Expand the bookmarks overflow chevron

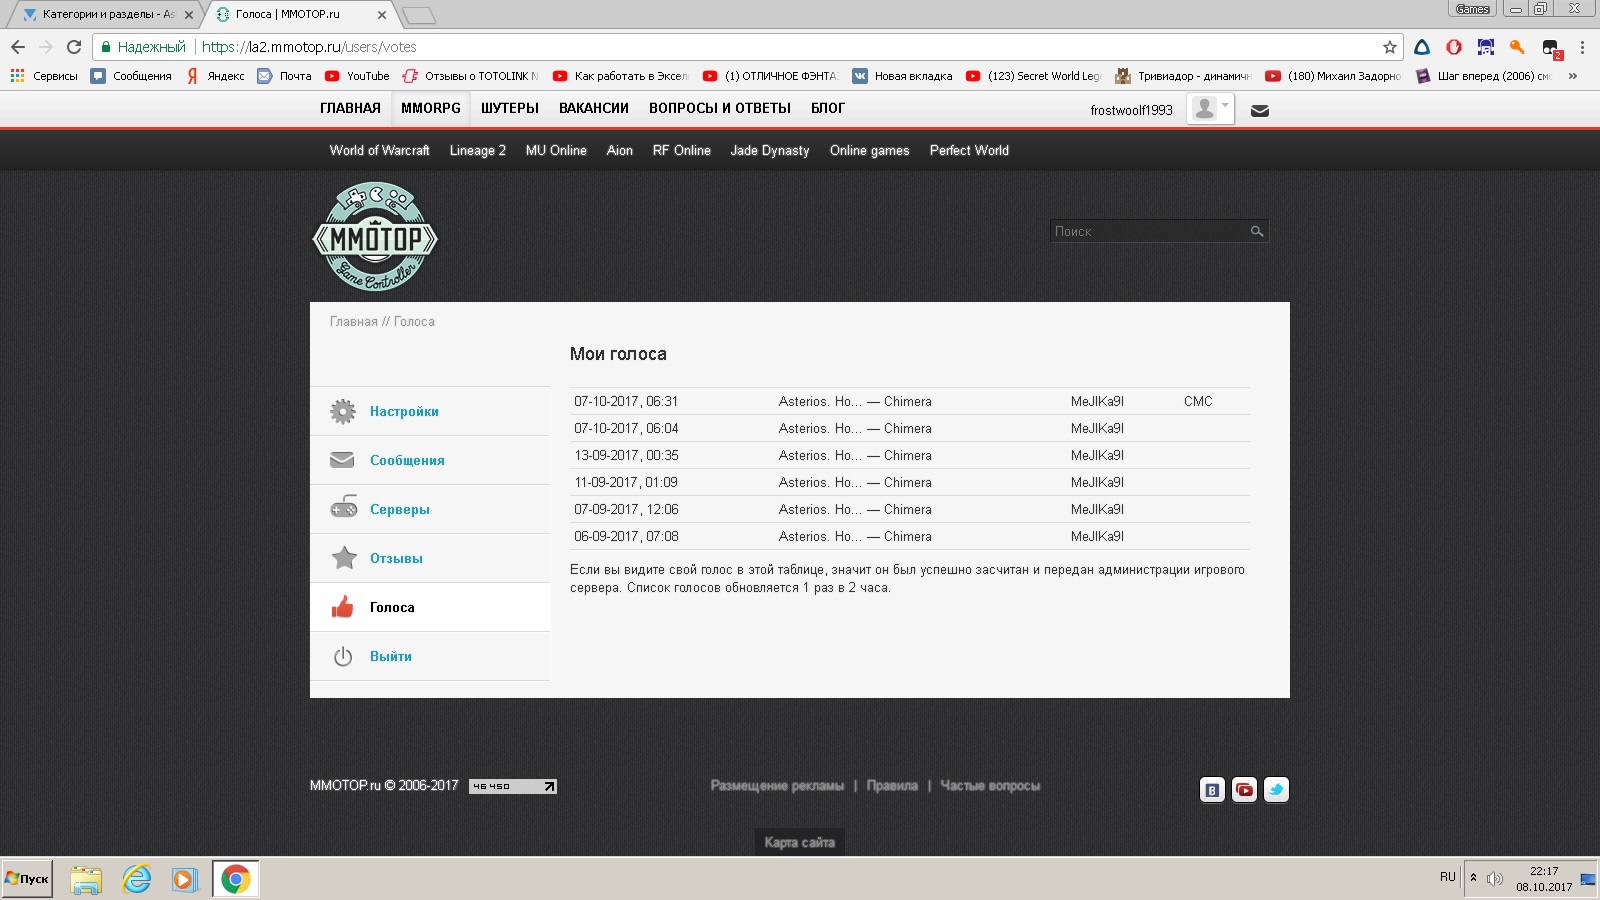tap(1573, 76)
